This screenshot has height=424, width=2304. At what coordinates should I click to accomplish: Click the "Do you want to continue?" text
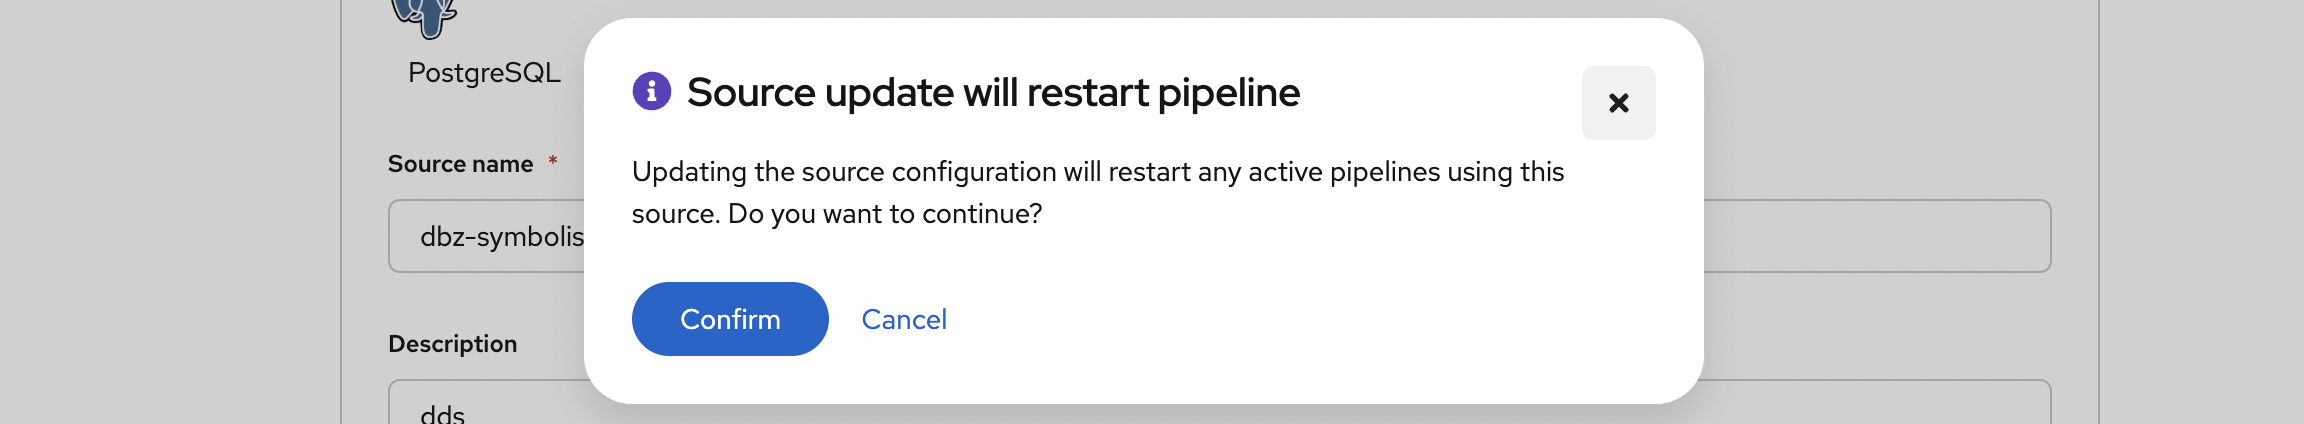pos(885,214)
